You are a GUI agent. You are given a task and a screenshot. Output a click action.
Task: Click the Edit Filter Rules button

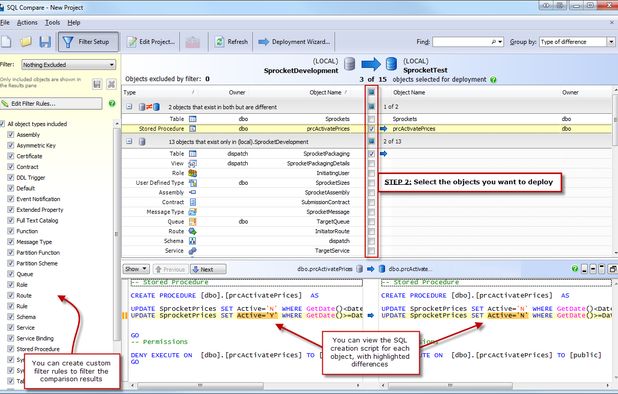click(51, 104)
